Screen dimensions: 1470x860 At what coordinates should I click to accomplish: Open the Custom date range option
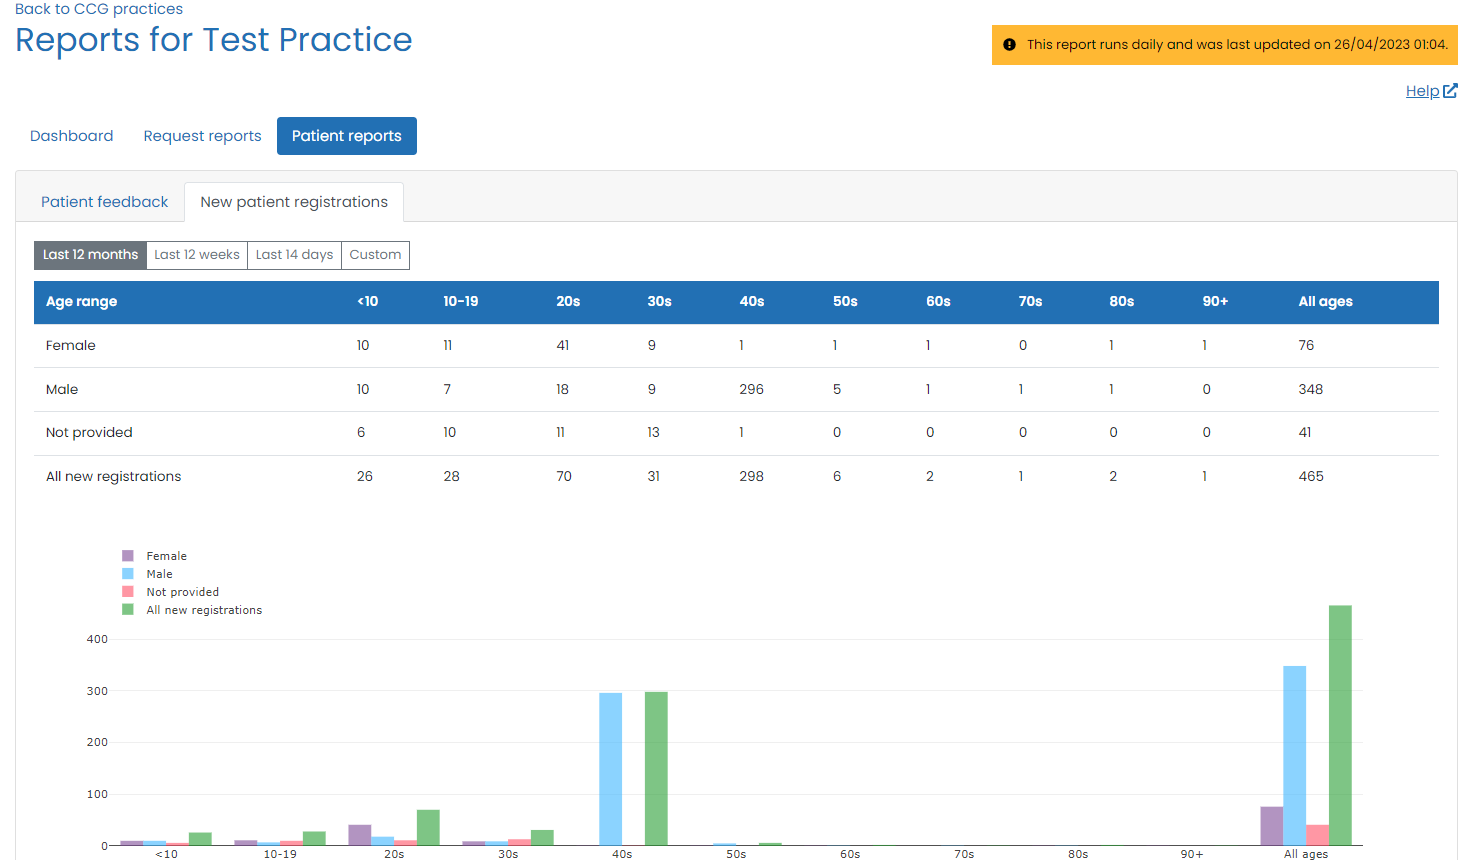375,254
